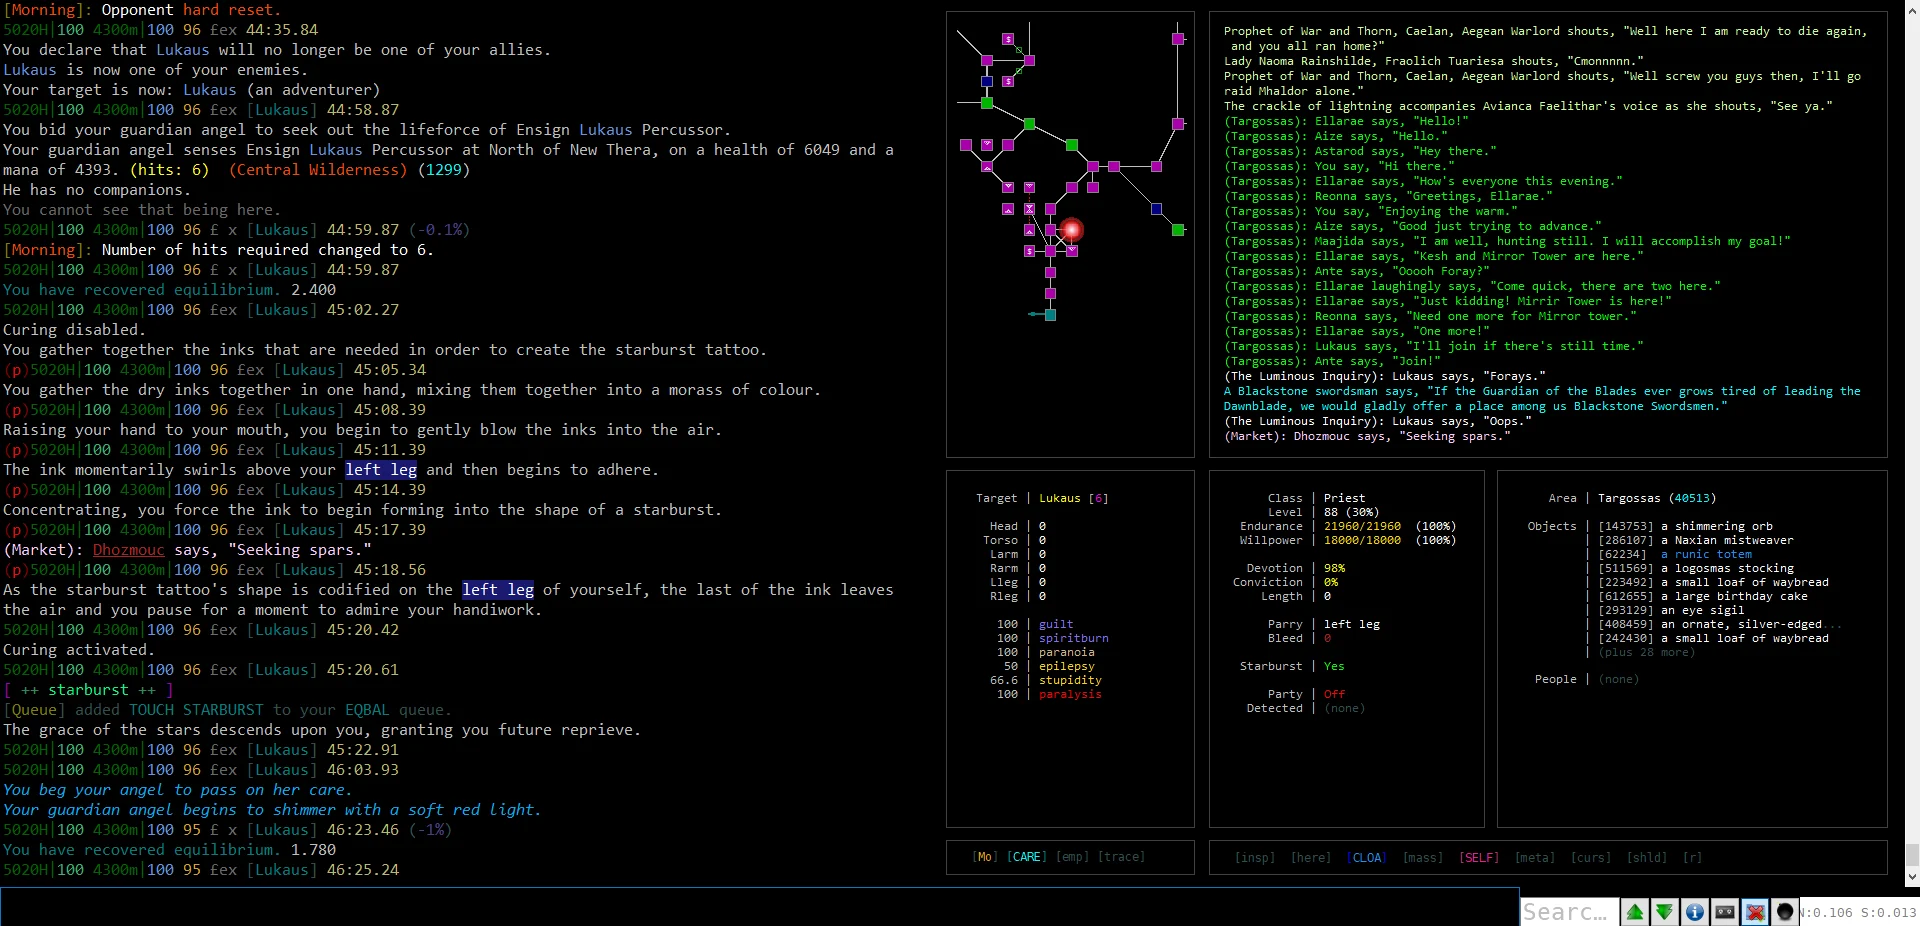The height and width of the screenshot is (926, 1920).
Task: Click the 'an eye sigil' object row
Action: coord(1671,610)
